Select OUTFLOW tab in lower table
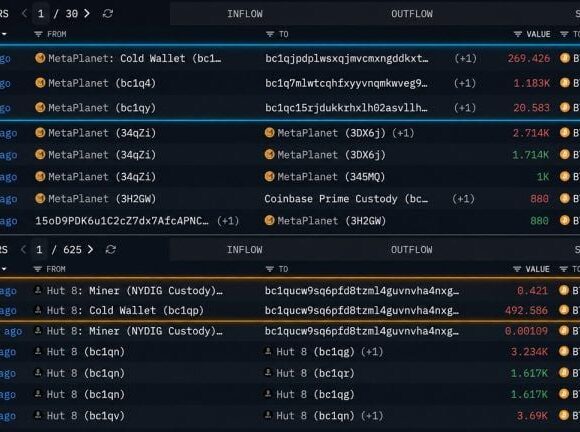This screenshot has width=580, height=432. tap(411, 250)
